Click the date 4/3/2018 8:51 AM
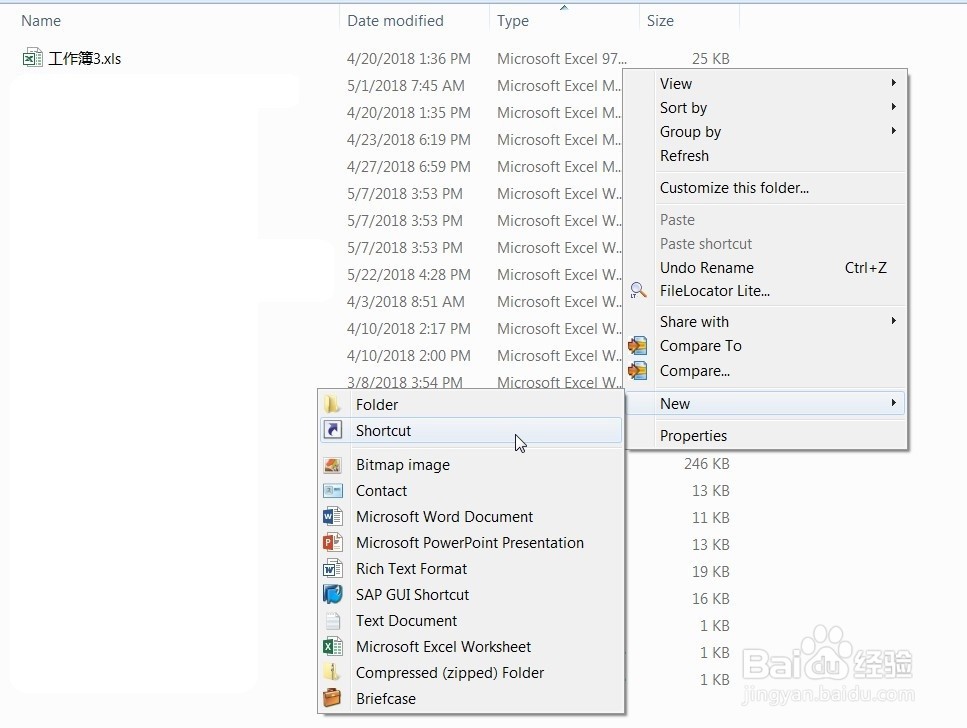Image resolution: width=967 pixels, height=728 pixels. click(x=405, y=302)
